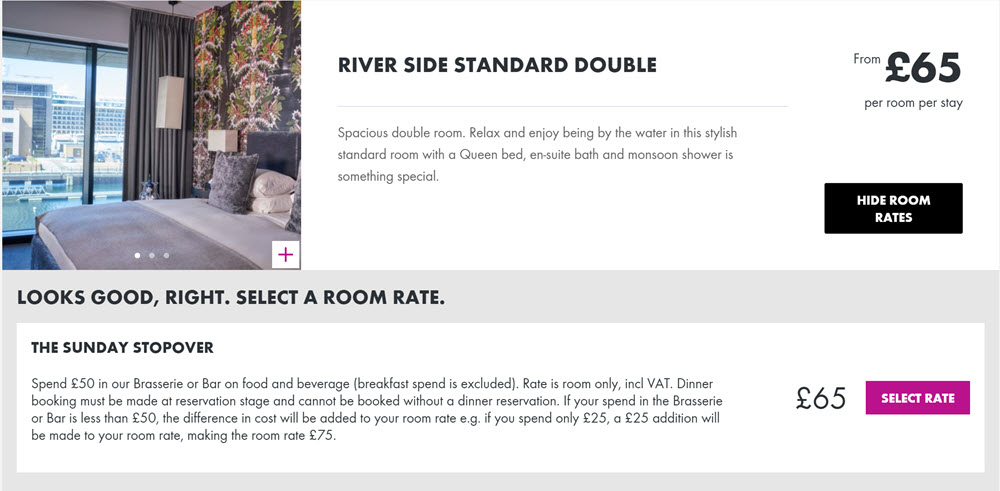Click the large From £65 price

(x=922, y=68)
